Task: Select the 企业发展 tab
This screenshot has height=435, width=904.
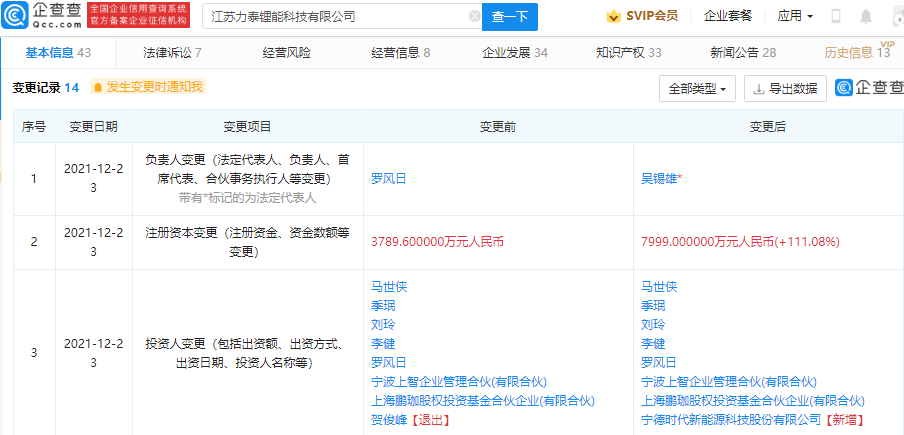Action: [515, 53]
